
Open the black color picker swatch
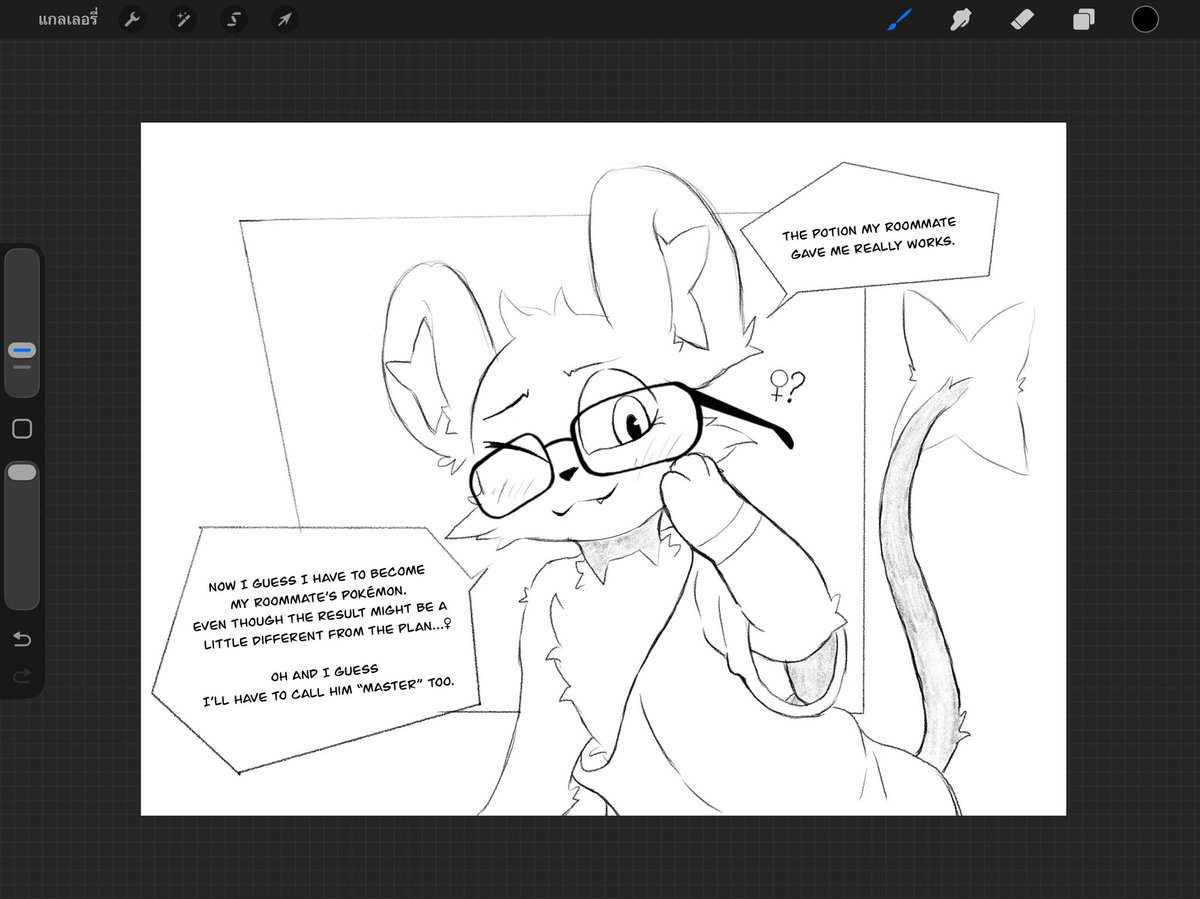1145,19
